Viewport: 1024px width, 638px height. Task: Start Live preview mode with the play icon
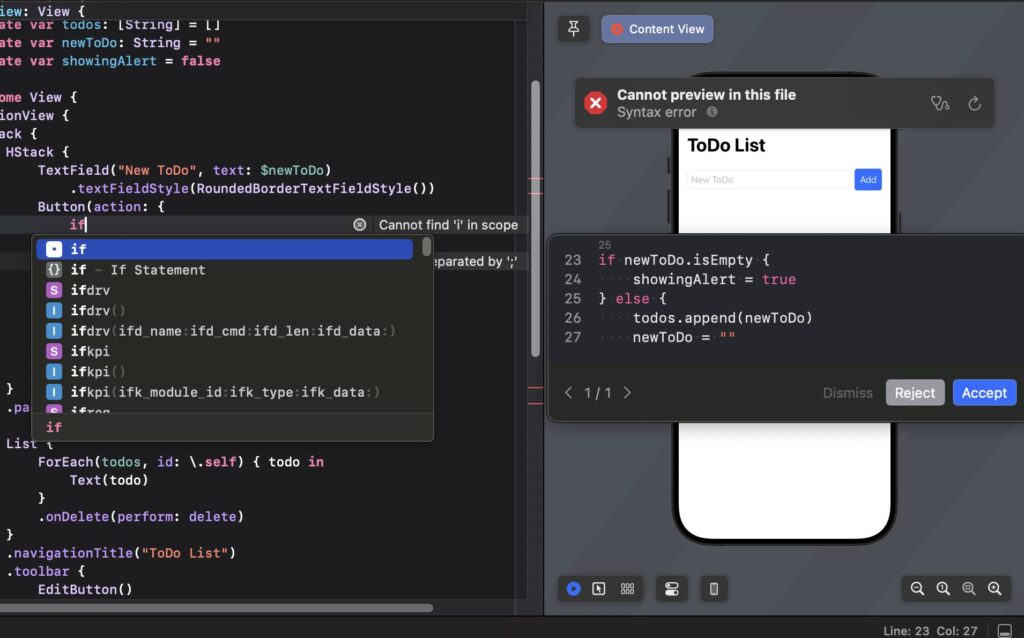[573, 589]
